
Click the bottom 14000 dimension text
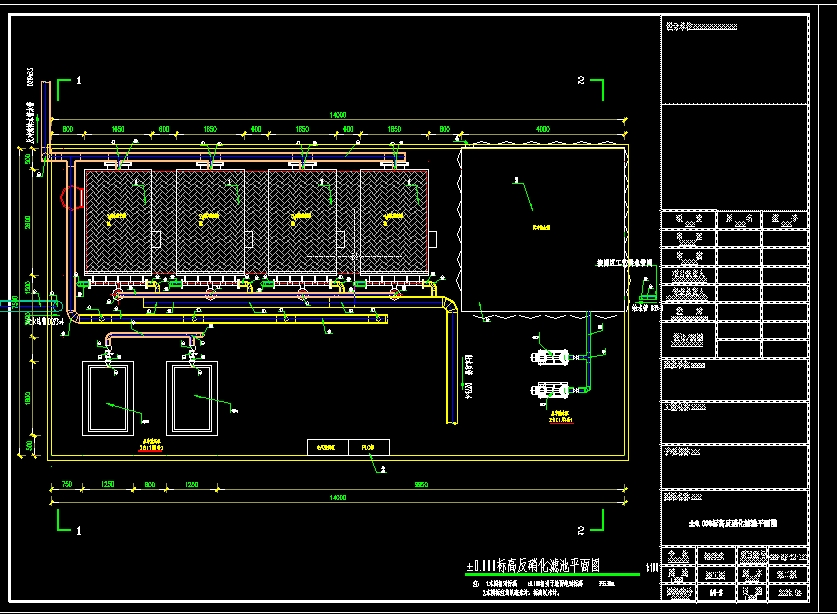(x=338, y=498)
